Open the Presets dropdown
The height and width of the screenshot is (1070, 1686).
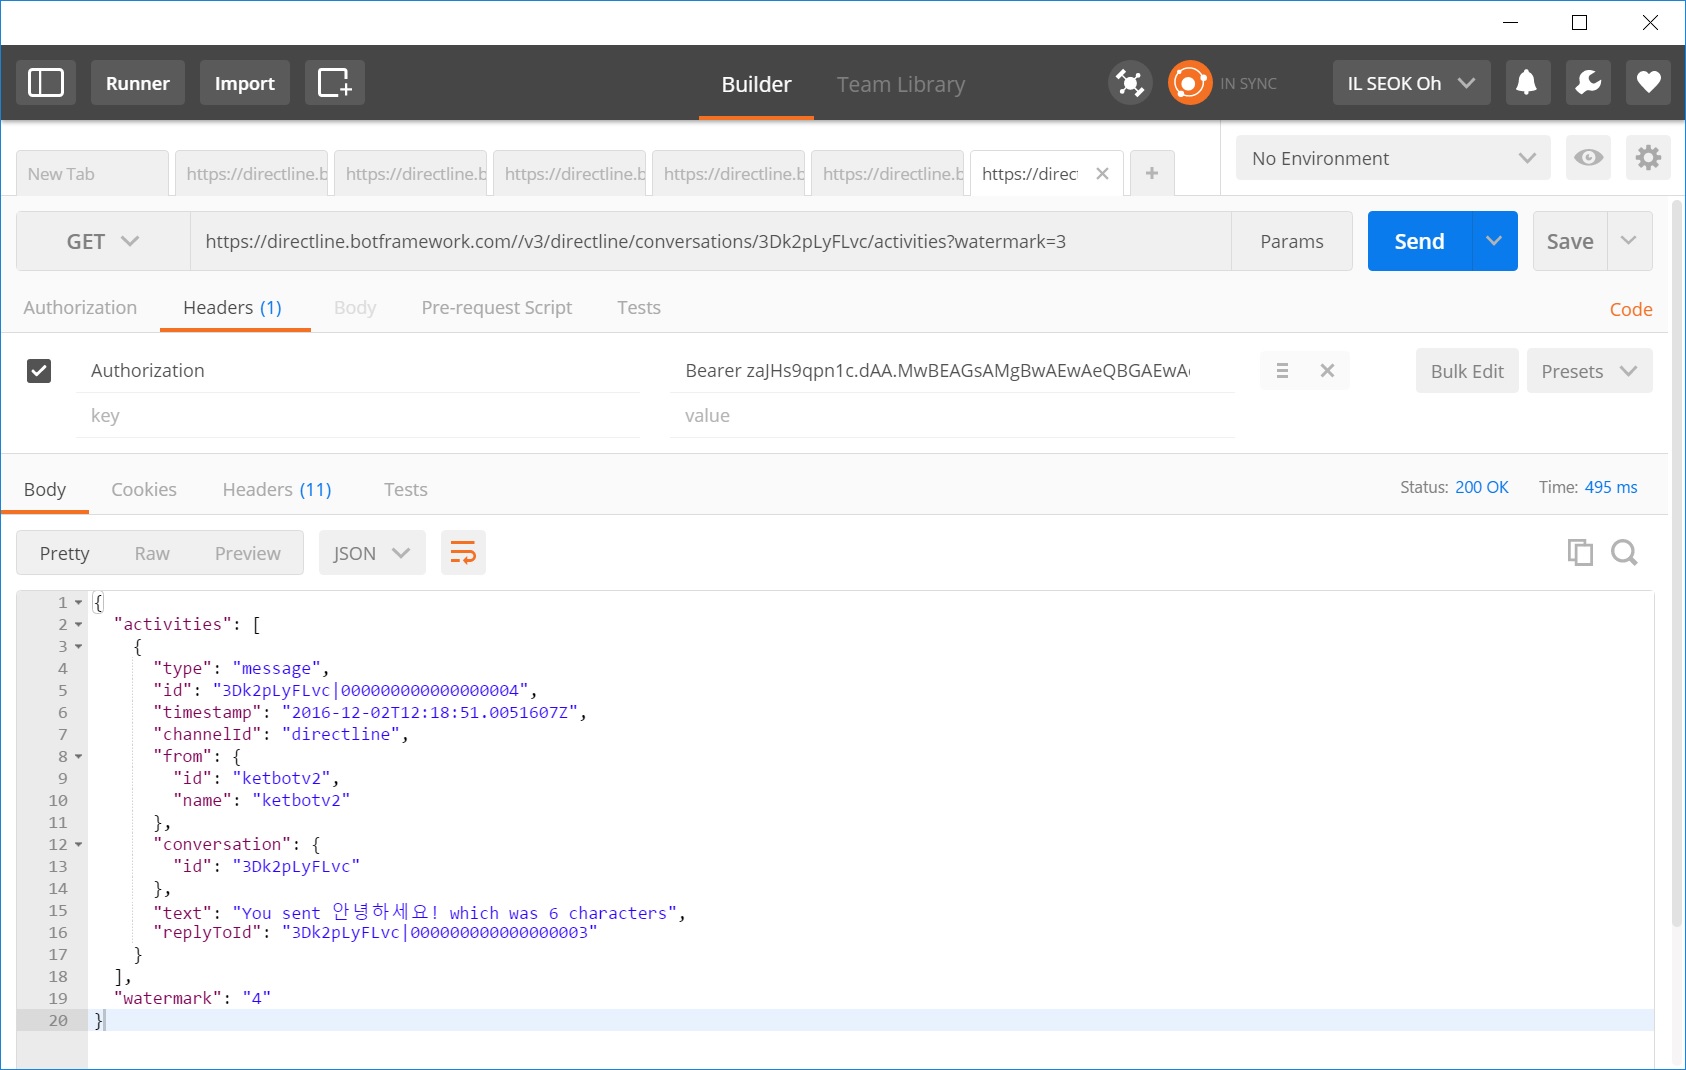tap(1589, 371)
